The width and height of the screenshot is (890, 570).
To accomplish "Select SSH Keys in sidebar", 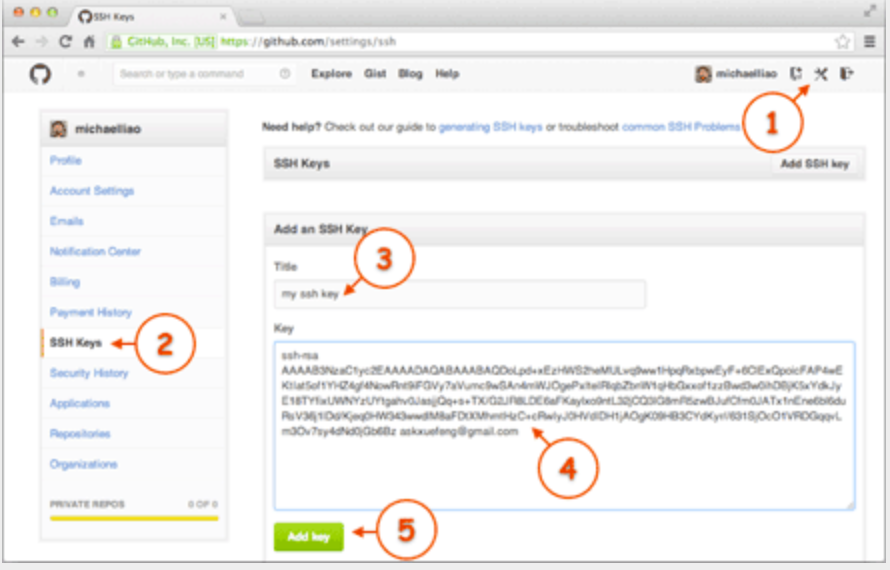I will [75, 343].
